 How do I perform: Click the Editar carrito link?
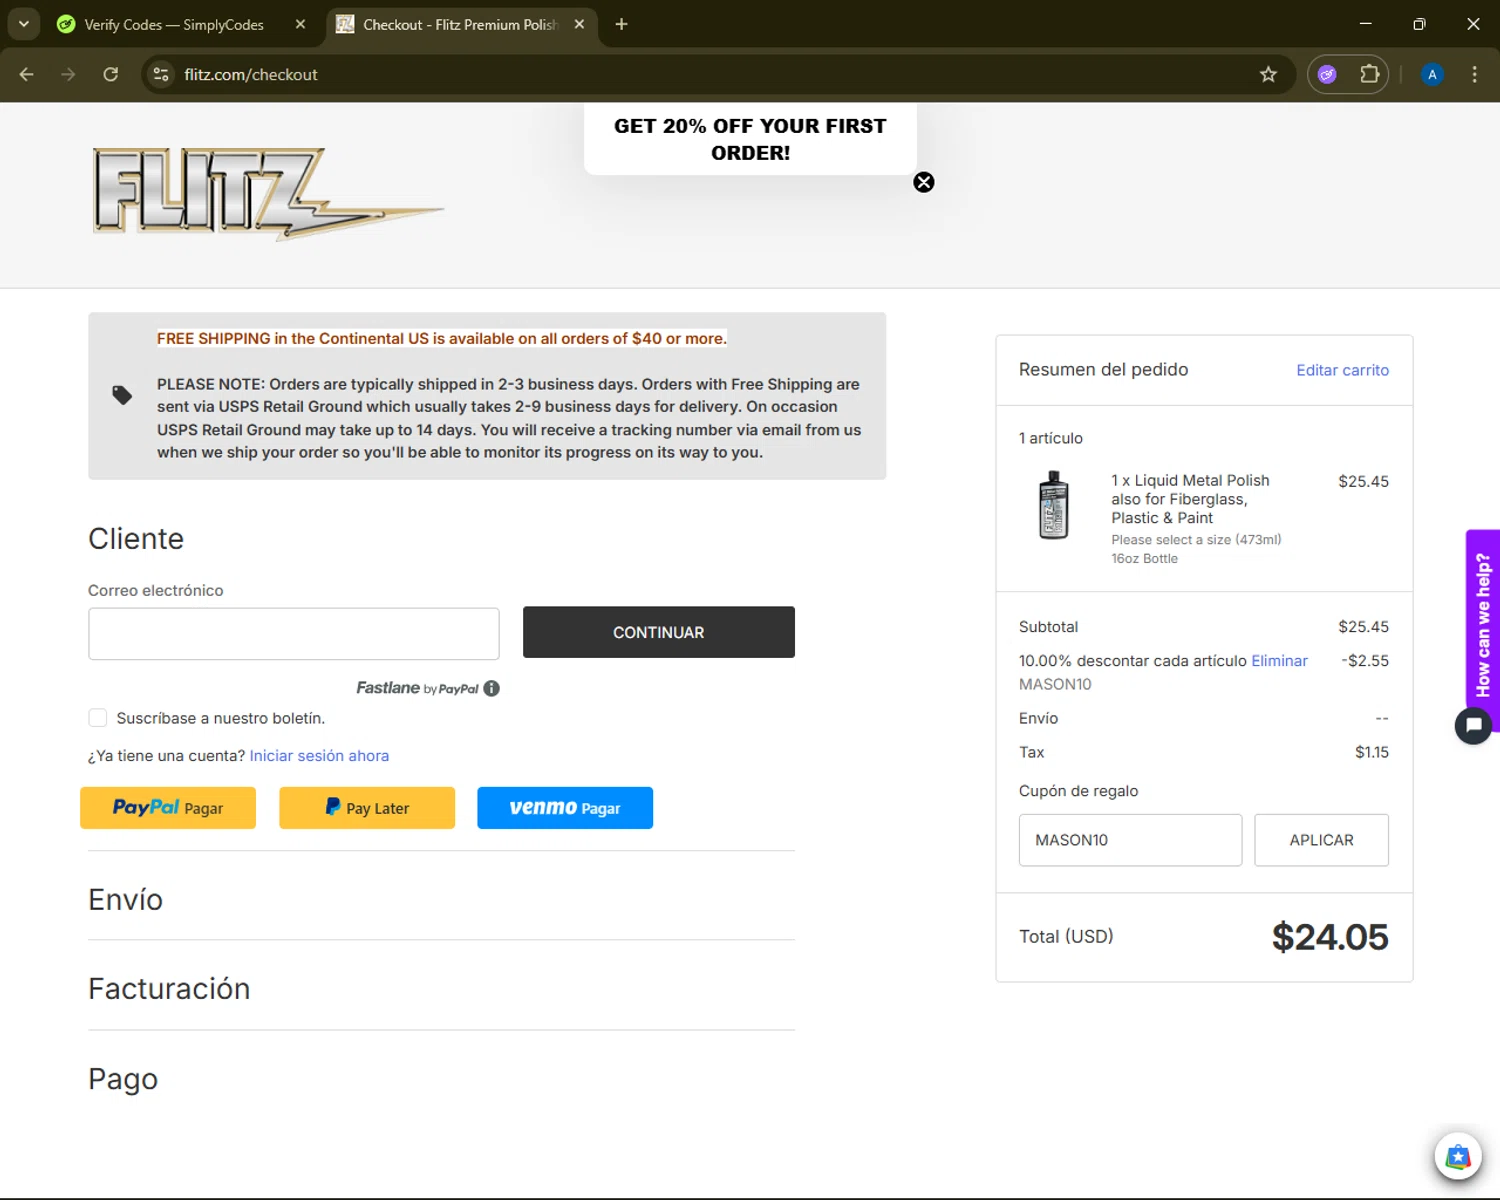tap(1343, 370)
